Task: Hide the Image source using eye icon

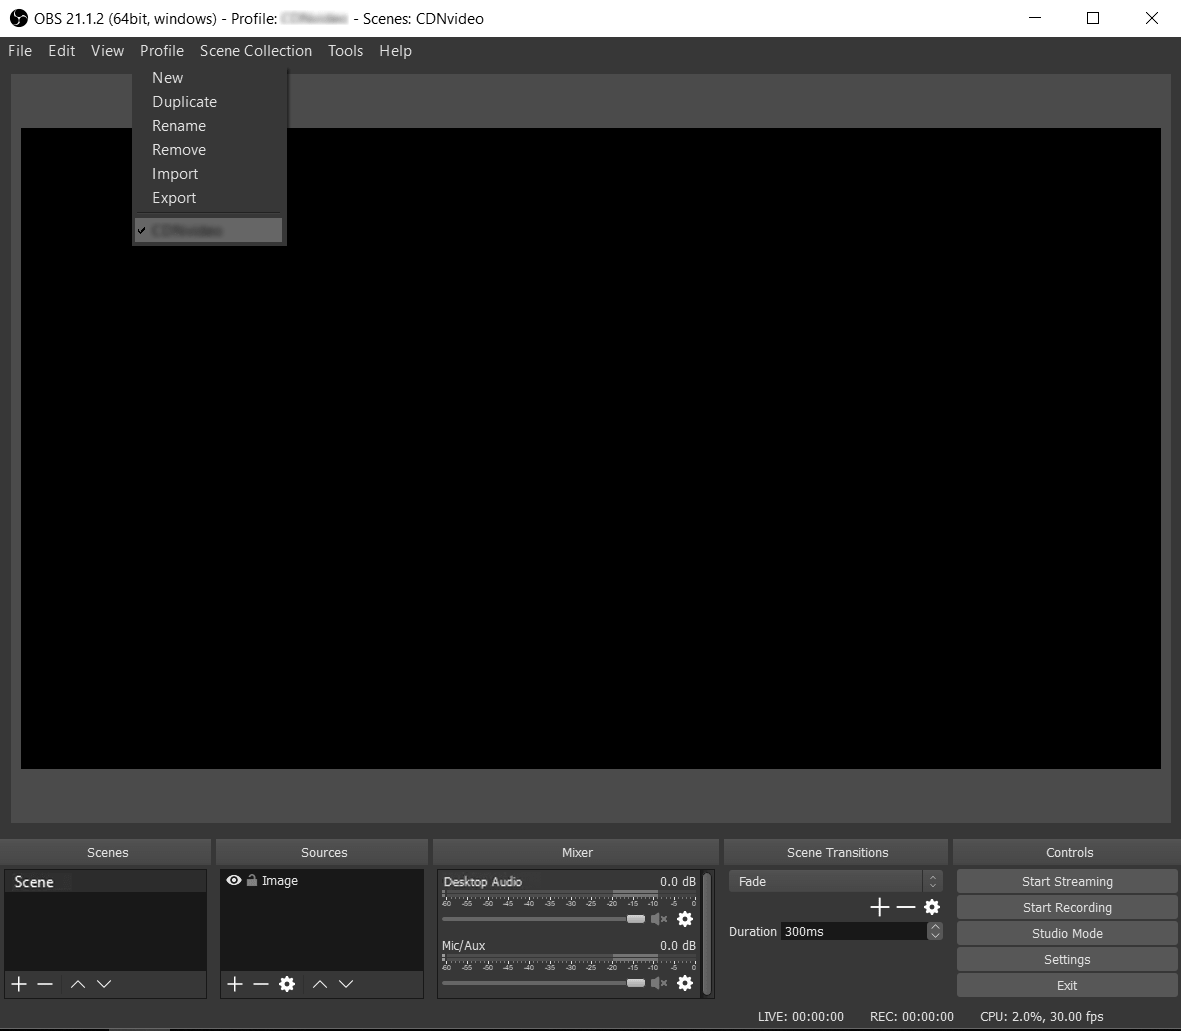Action: click(x=234, y=881)
